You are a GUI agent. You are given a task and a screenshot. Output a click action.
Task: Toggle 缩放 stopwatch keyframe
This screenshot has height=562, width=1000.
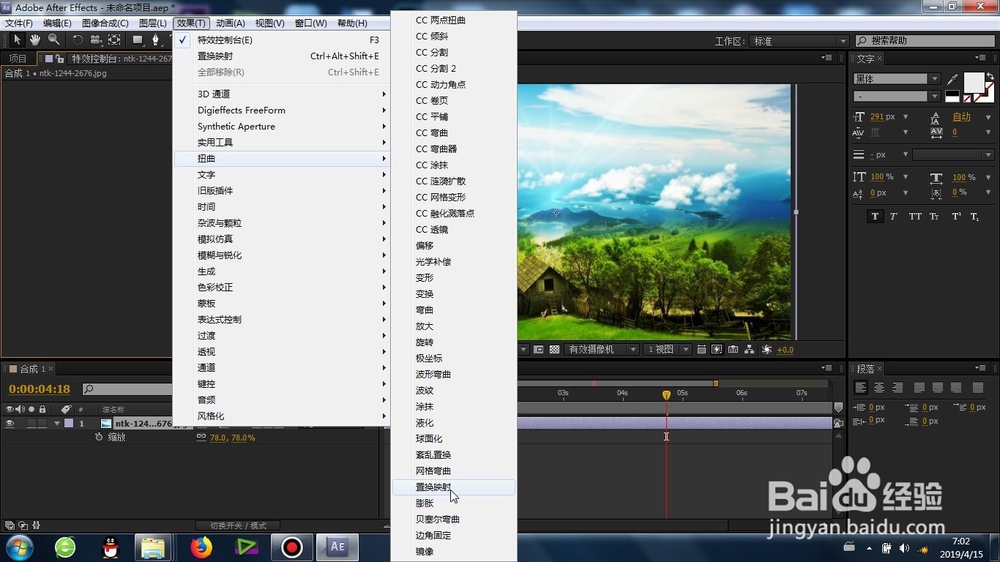[x=99, y=437]
